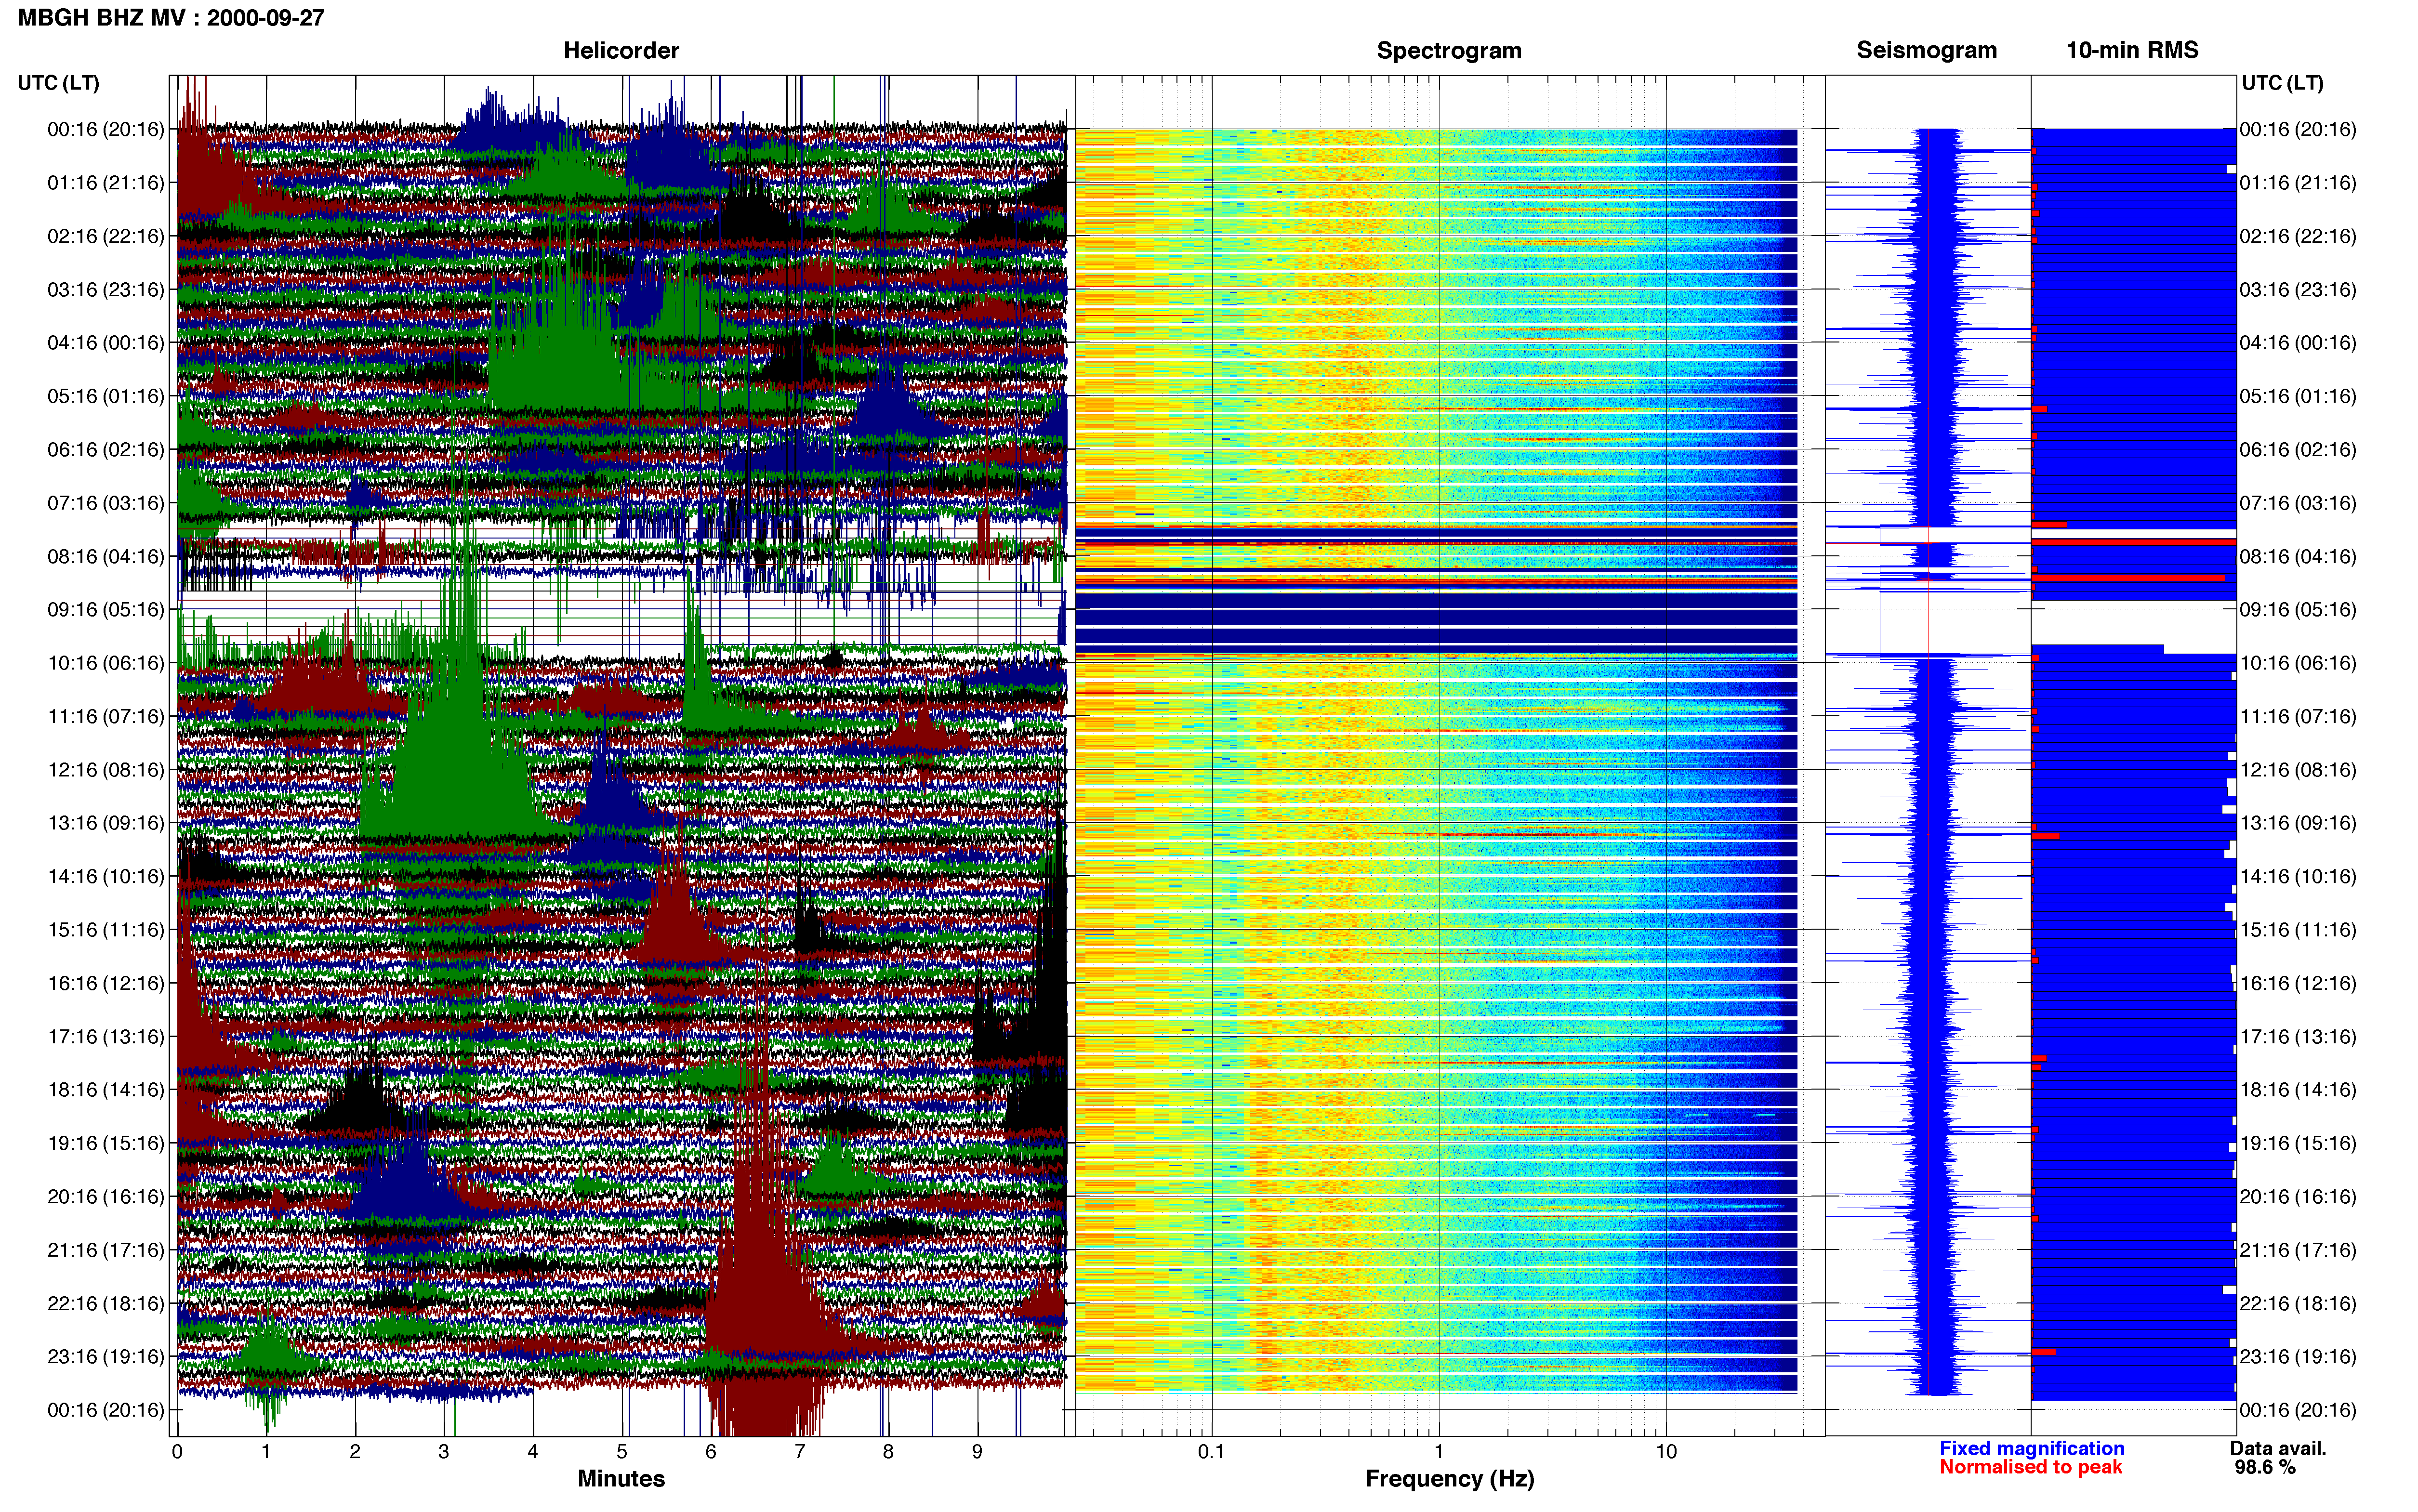Screen dimensions: 2418x1512
Task: Select the '10-min RMS' panel title
Action: point(2132,51)
